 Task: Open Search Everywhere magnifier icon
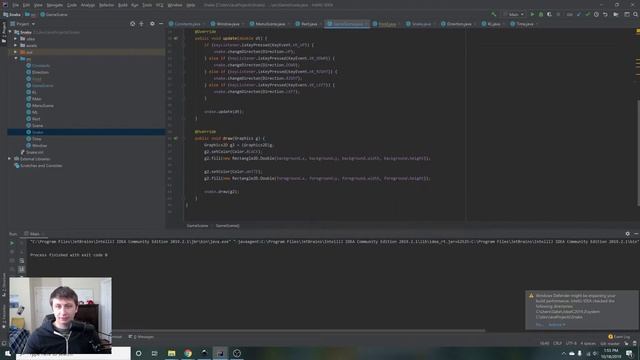click(636, 14)
